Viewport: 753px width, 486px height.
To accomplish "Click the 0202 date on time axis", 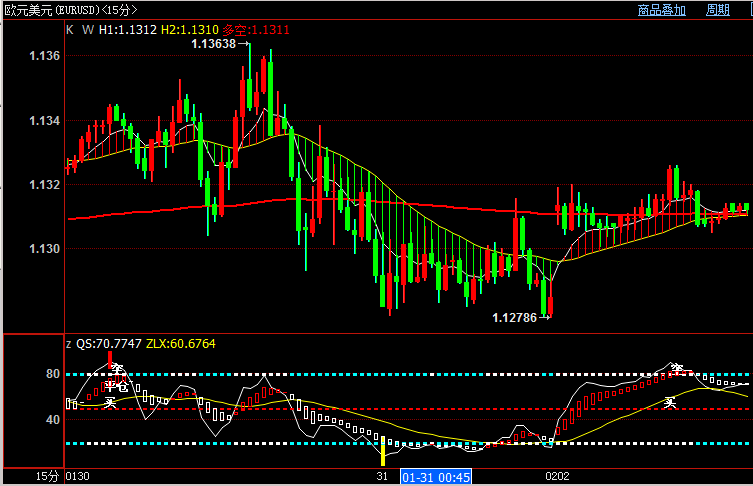I will [x=556, y=477].
